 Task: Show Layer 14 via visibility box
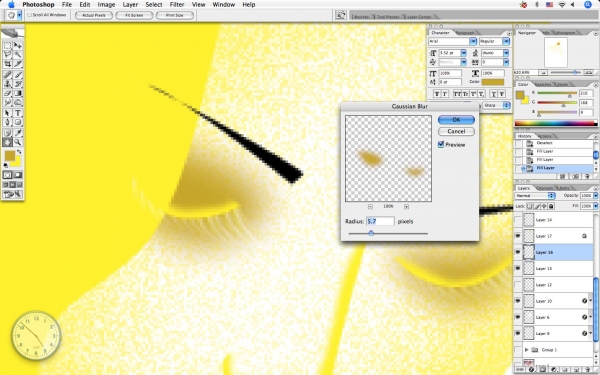[518, 220]
